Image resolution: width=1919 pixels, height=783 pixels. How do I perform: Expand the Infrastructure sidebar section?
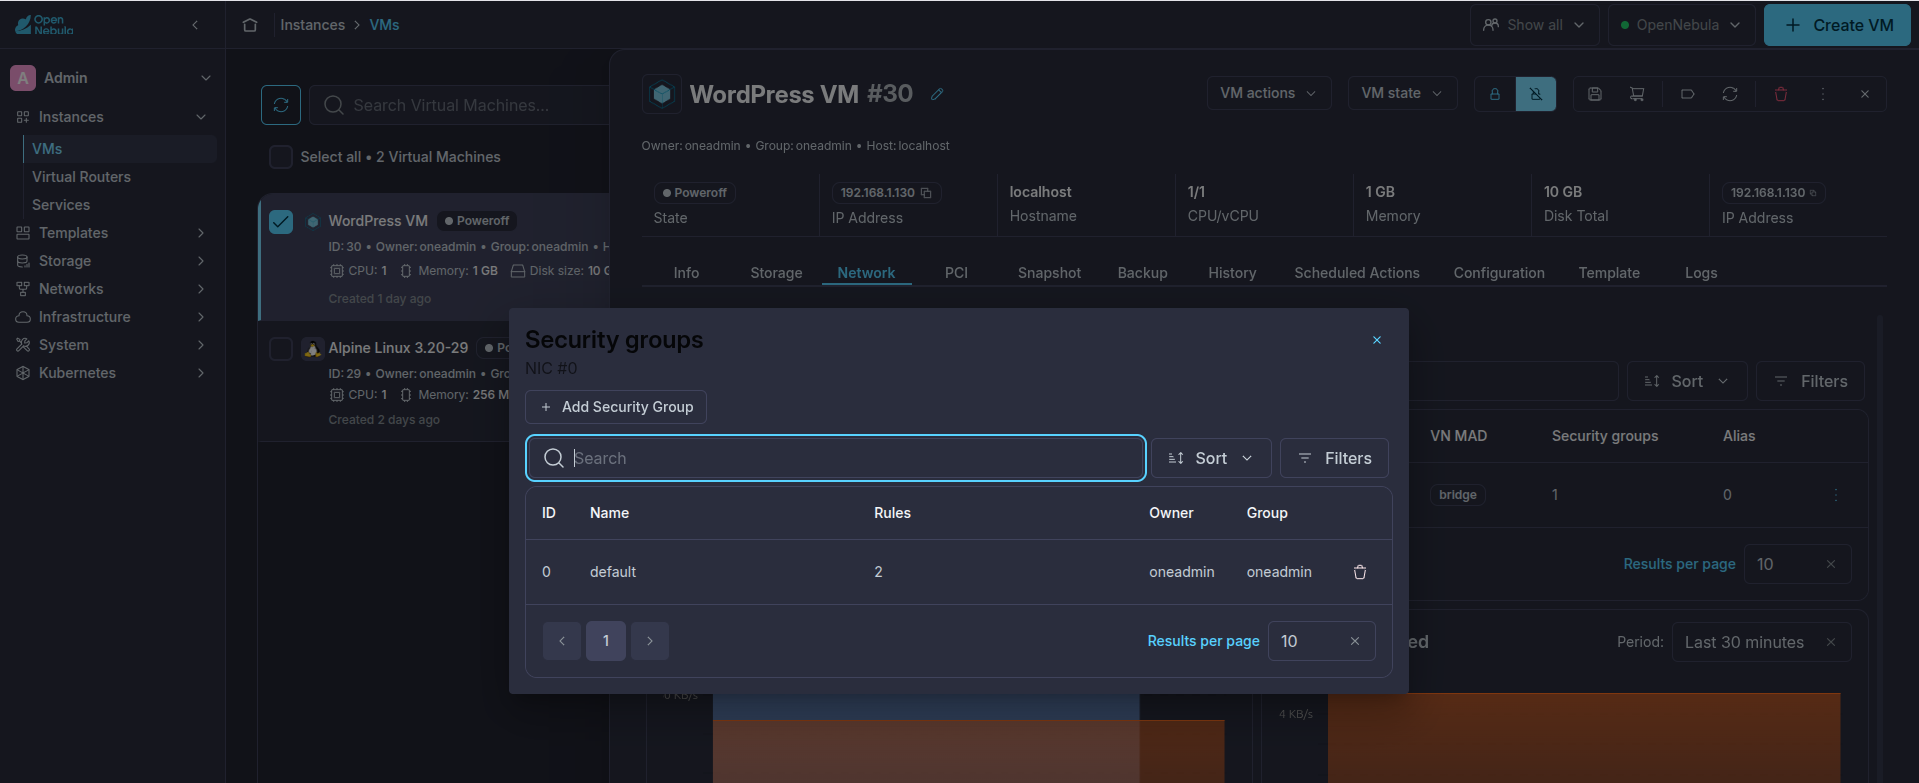click(x=111, y=317)
